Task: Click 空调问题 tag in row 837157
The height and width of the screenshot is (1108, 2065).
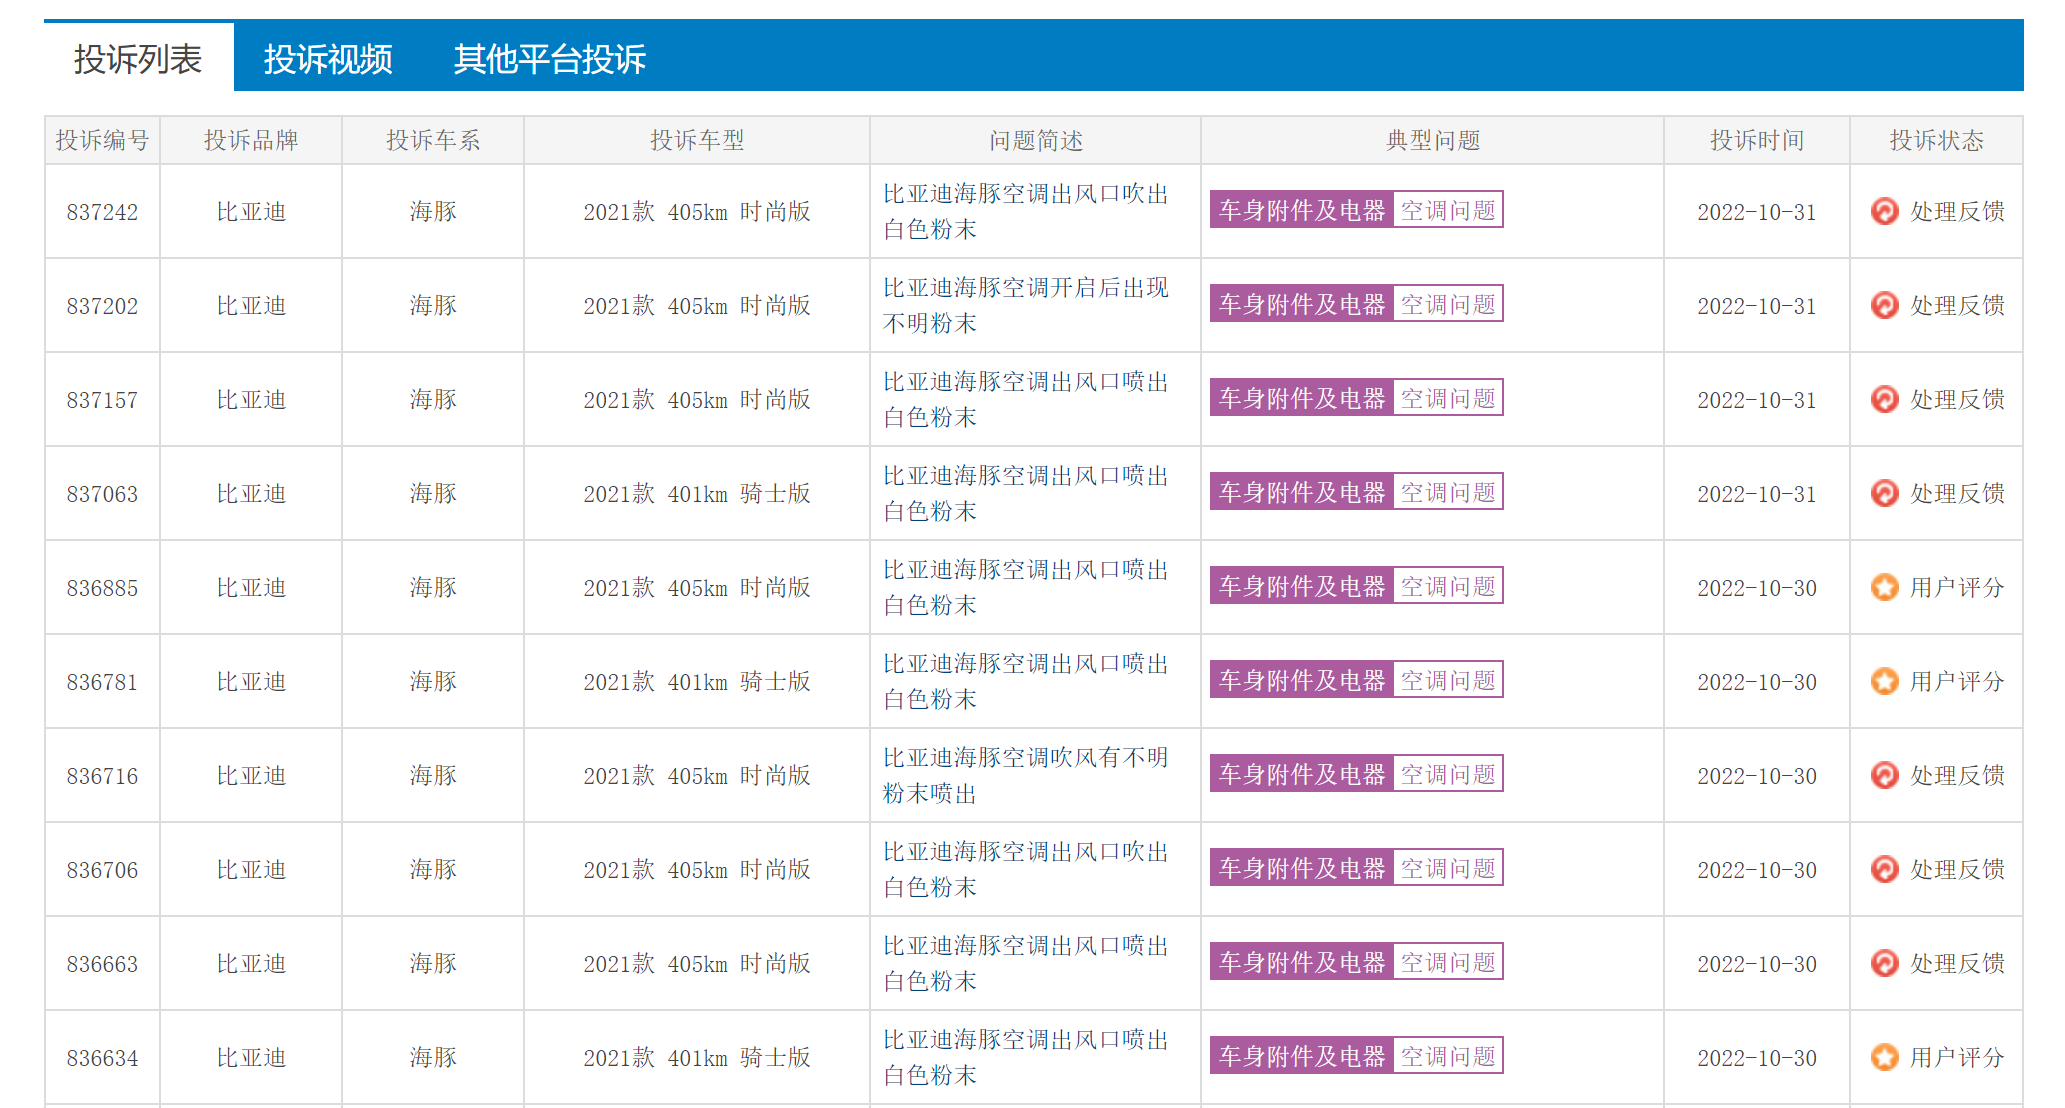Action: pos(1448,398)
